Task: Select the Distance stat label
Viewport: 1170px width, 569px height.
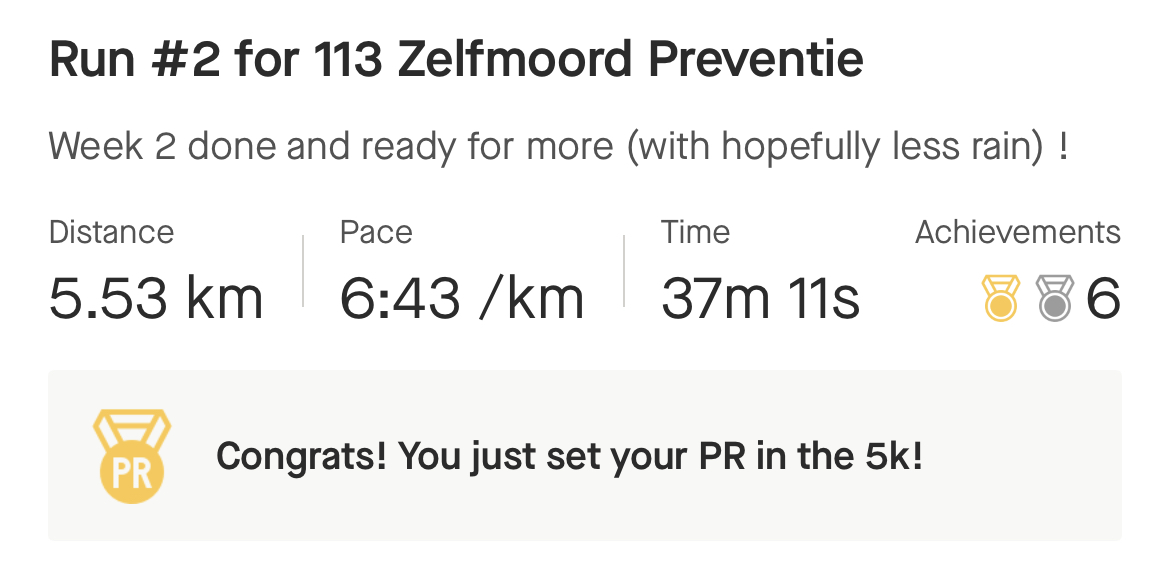Action: (111, 232)
